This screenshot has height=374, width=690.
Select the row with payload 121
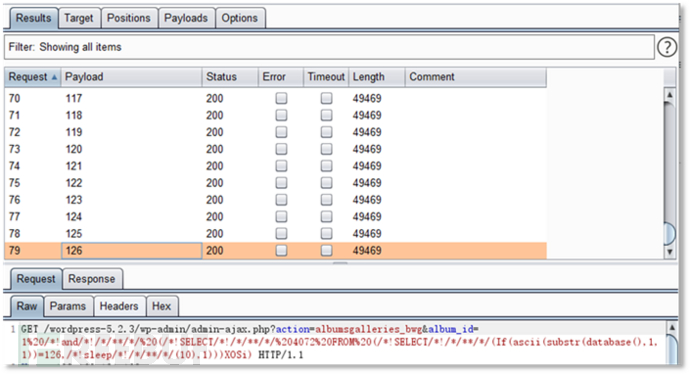tap(275, 166)
